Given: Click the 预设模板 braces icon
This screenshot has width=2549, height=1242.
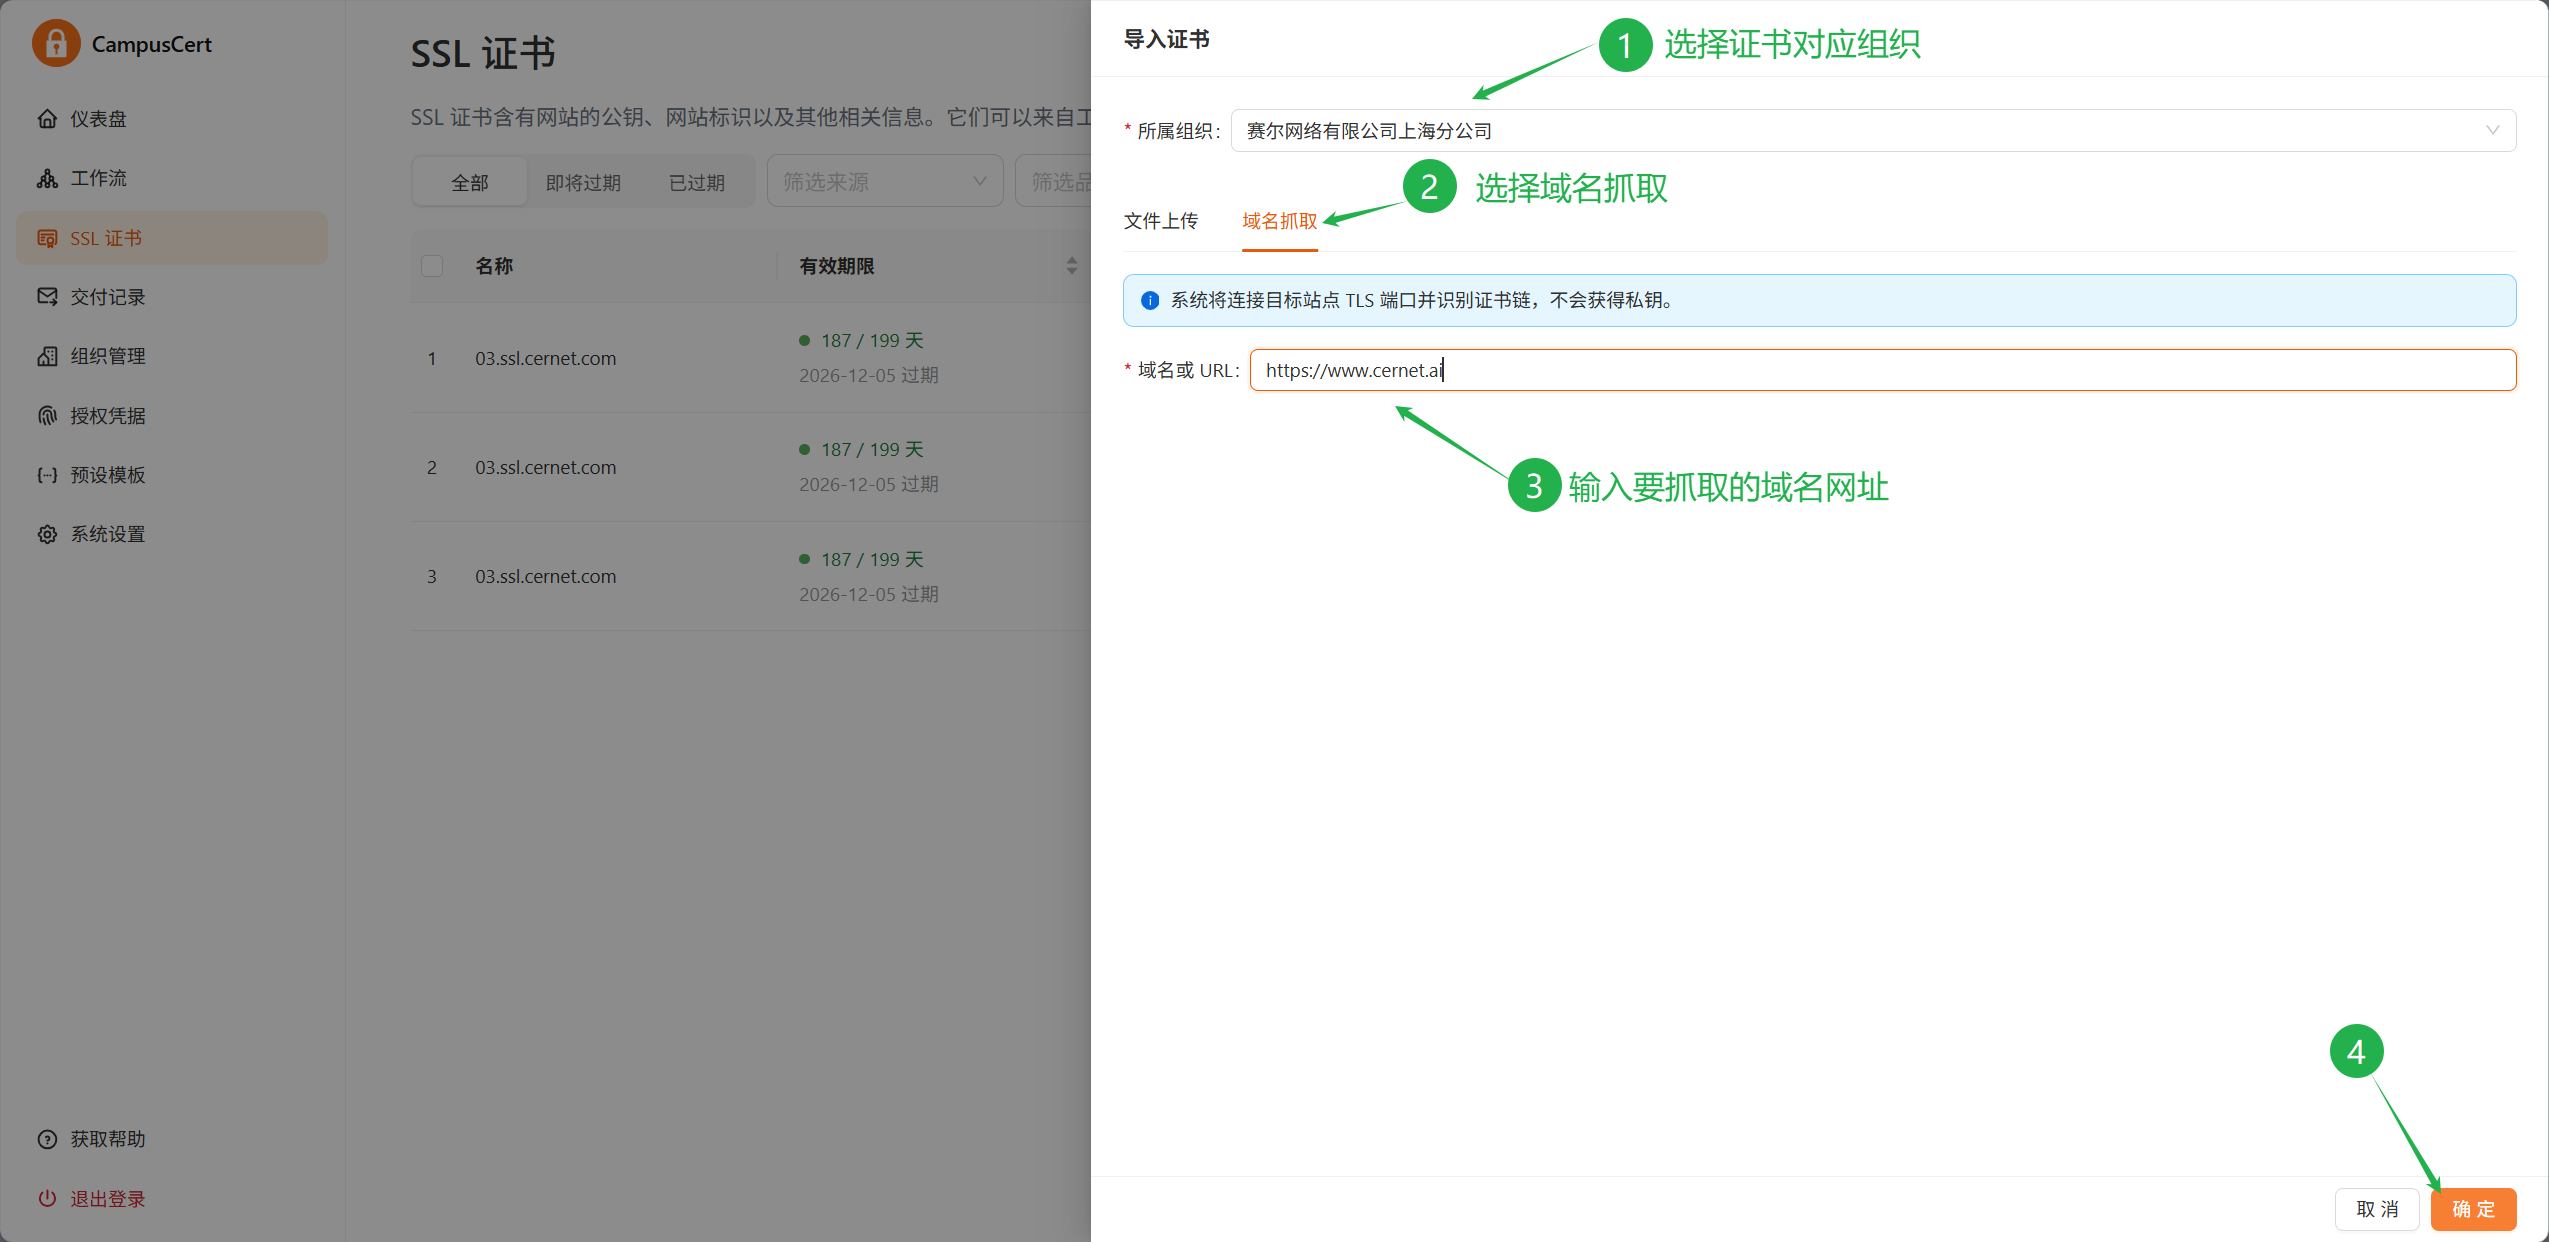Looking at the screenshot, I should click(47, 475).
